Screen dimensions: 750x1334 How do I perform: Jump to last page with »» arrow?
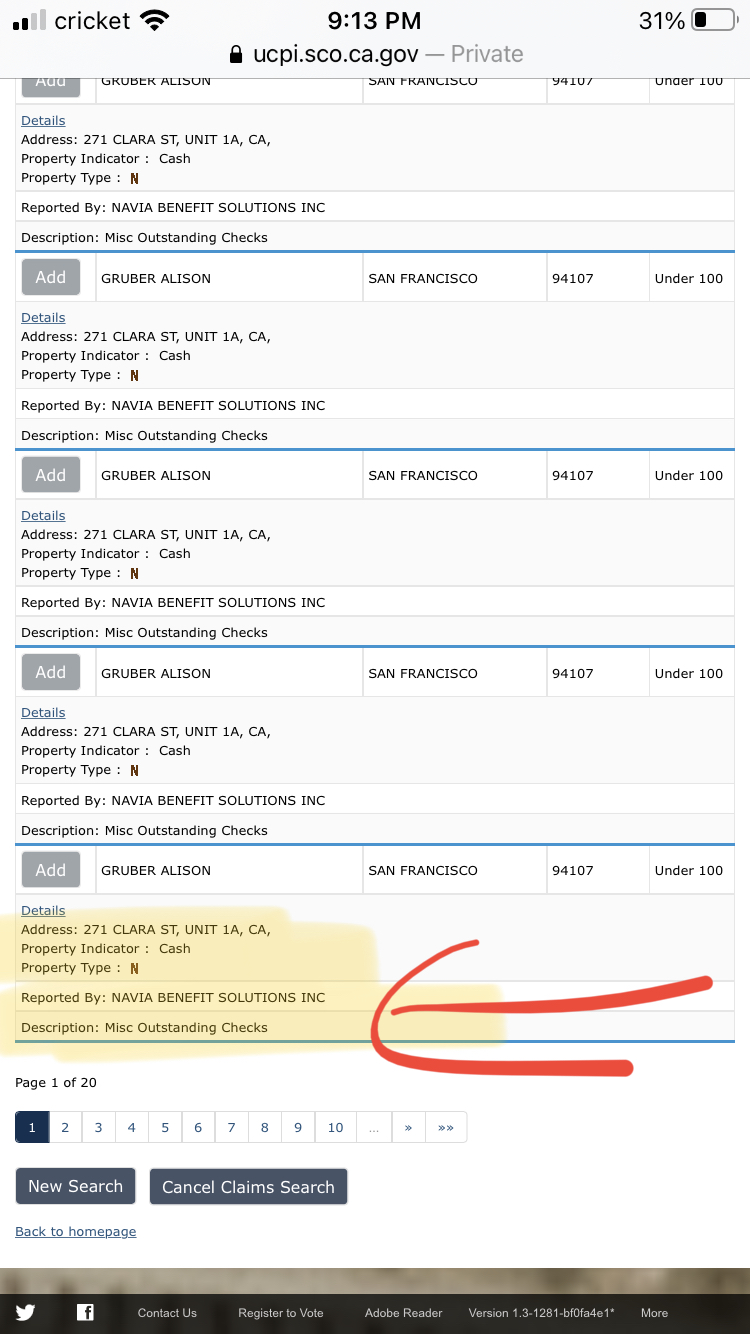[446, 1127]
